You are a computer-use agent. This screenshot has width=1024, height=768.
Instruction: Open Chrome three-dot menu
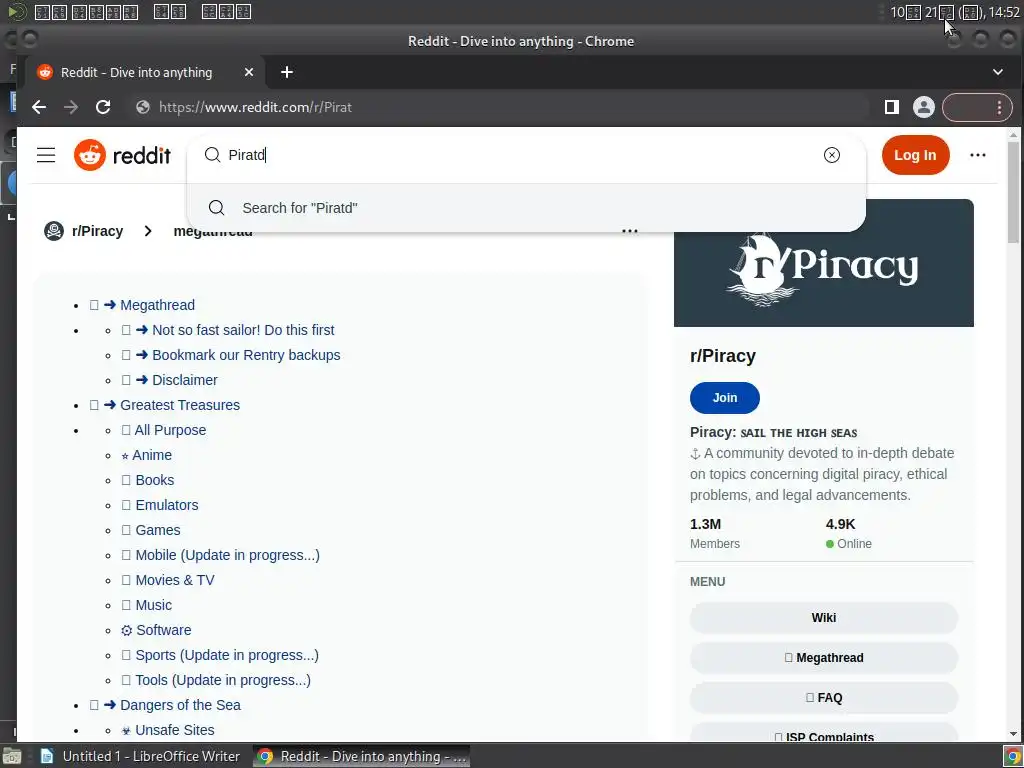pos(999,107)
